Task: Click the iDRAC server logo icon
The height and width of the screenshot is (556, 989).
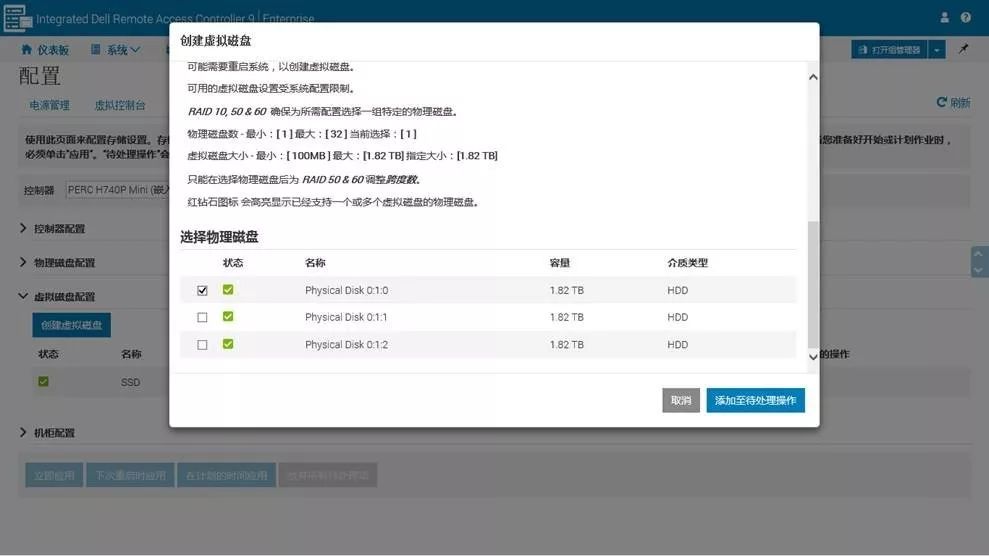Action: click(18, 18)
